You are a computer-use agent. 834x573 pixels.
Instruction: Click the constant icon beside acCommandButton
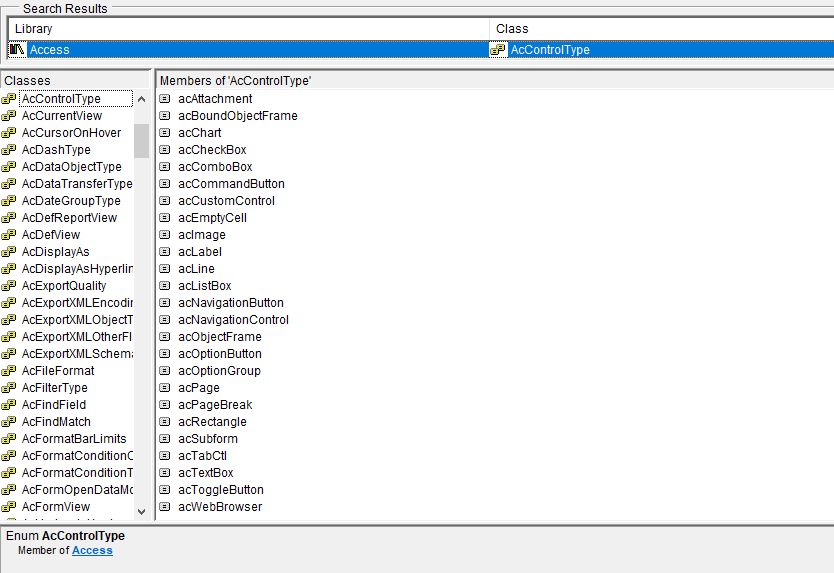[x=165, y=184]
